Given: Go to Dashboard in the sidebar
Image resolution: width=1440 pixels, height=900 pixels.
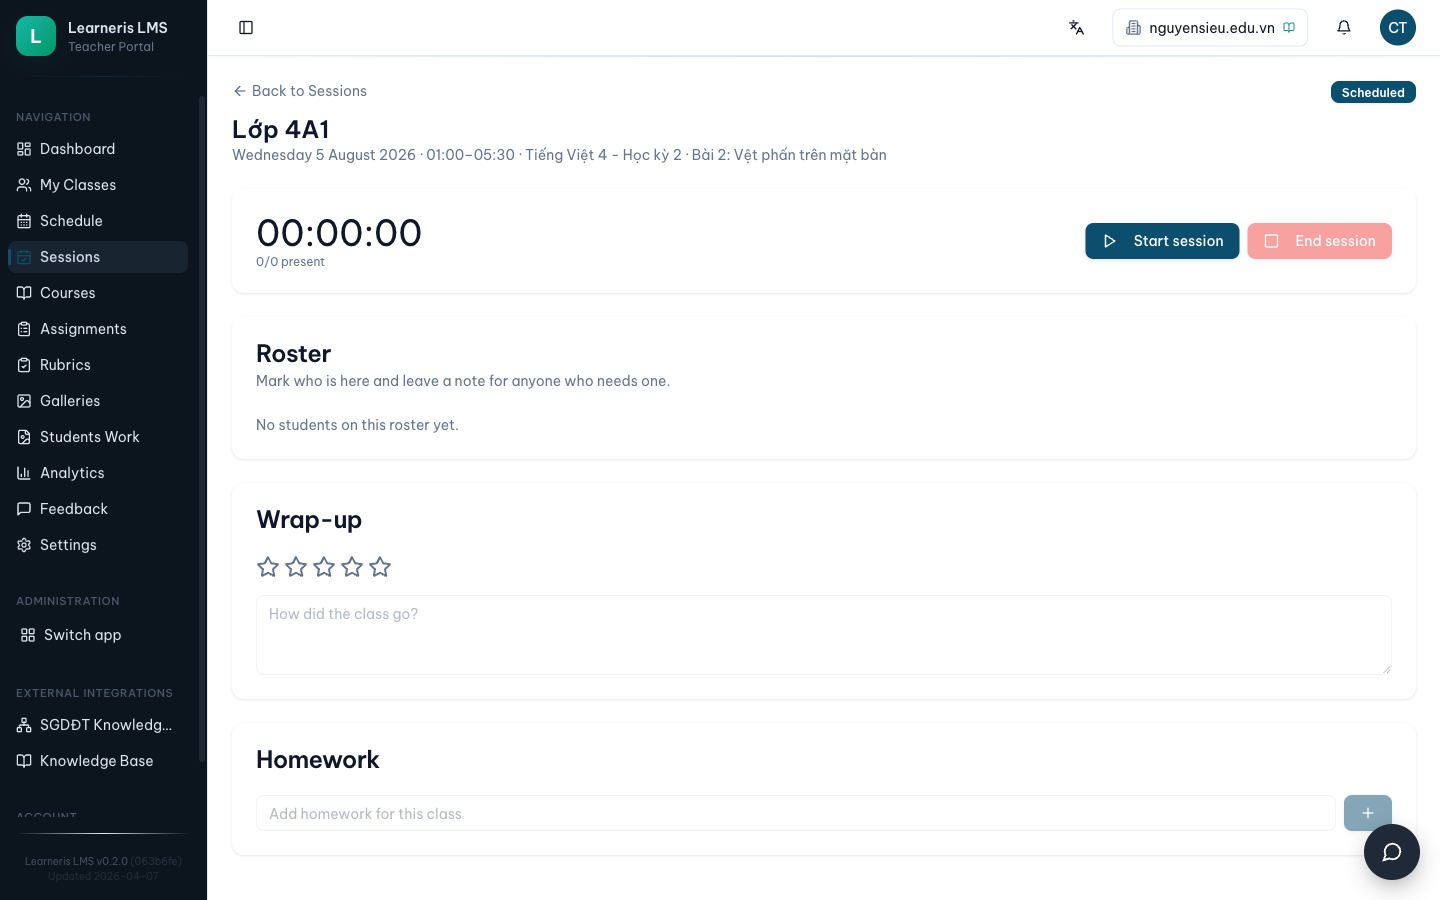Looking at the screenshot, I should click(98, 149).
